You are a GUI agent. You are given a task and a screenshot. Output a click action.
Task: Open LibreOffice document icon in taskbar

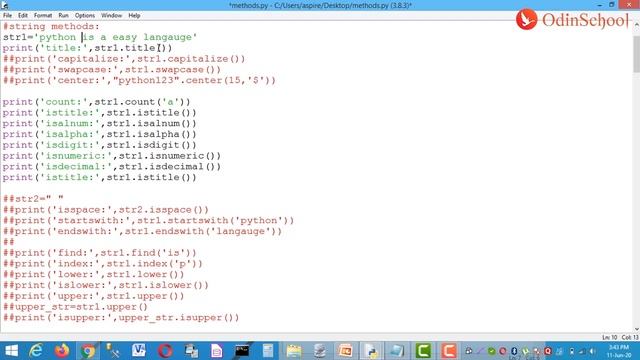pyautogui.click(x=216, y=351)
